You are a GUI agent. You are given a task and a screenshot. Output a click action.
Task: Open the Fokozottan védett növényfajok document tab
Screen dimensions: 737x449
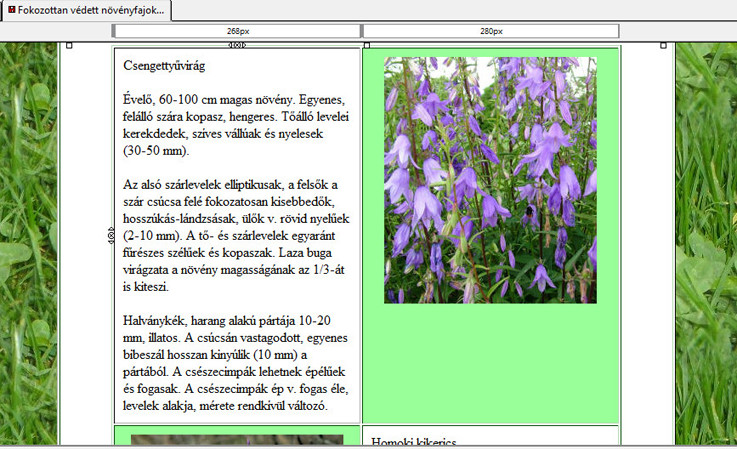point(90,10)
